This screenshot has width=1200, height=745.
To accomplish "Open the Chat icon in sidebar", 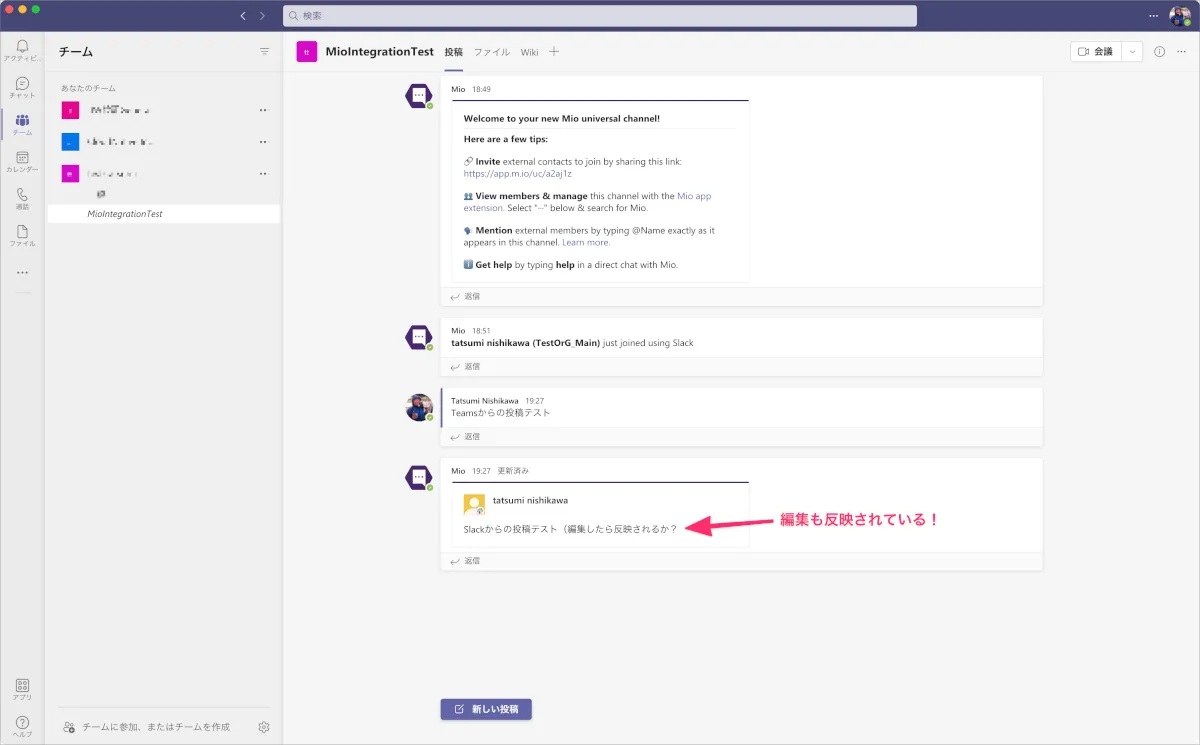I will (x=22, y=86).
